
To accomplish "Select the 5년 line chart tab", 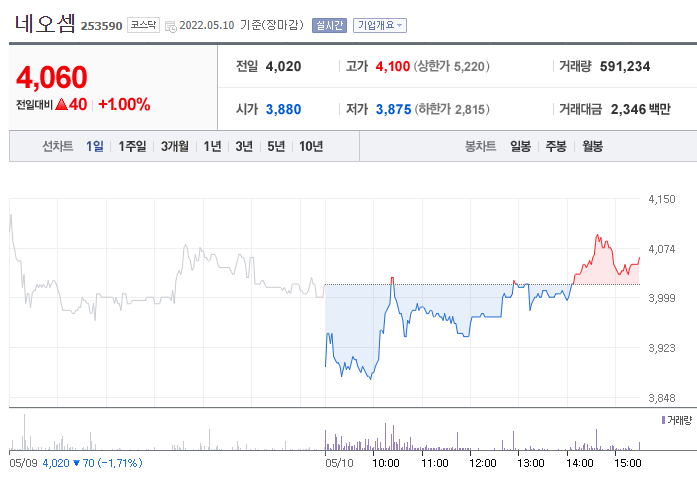I will pos(276,146).
